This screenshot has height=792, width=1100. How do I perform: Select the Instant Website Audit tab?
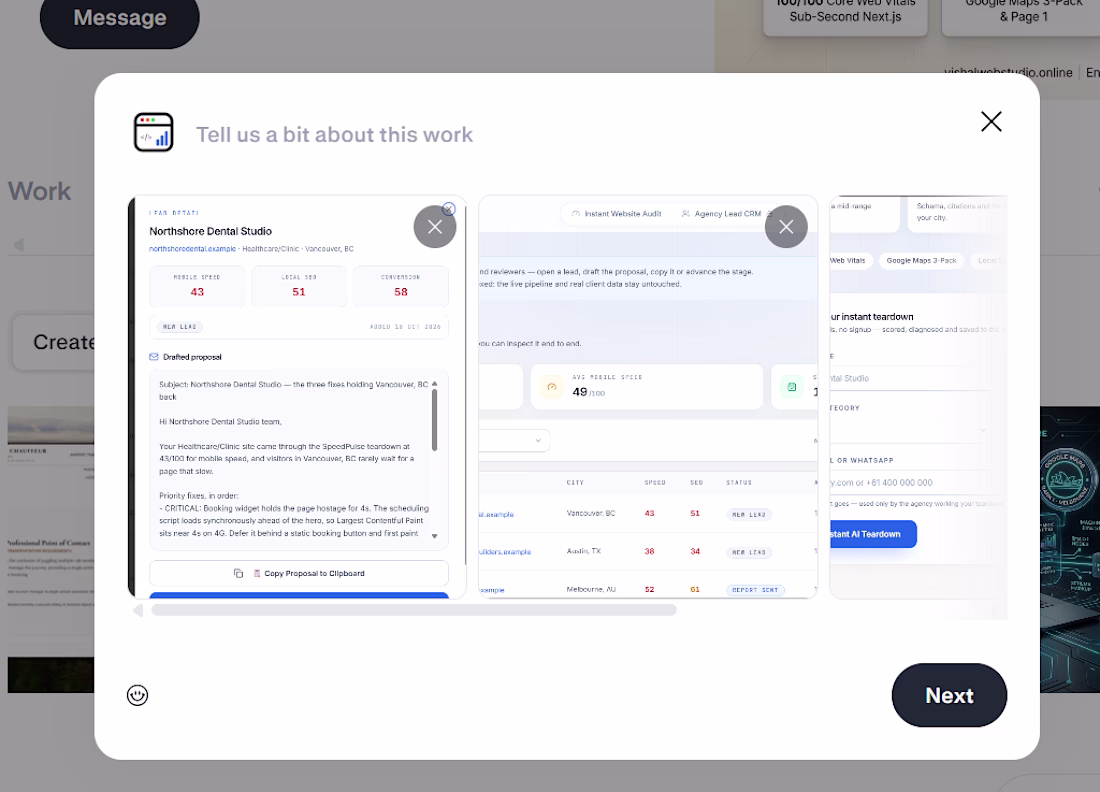pyautogui.click(x=617, y=214)
